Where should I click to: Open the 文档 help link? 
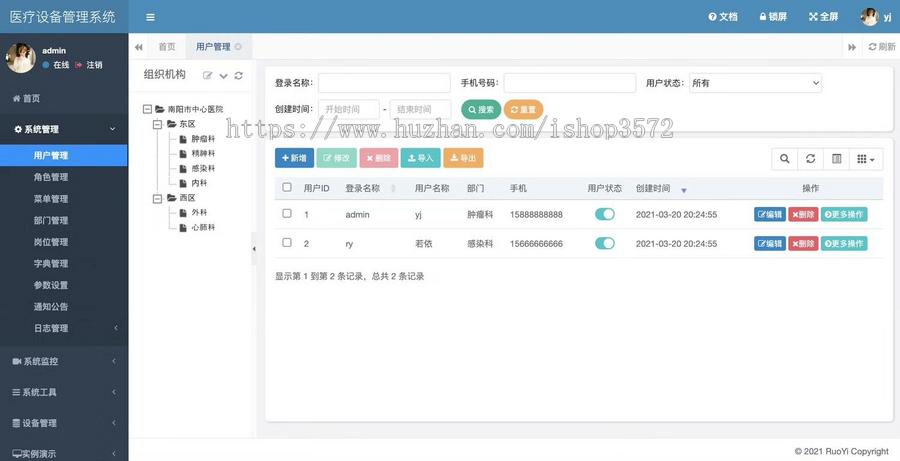(x=723, y=17)
